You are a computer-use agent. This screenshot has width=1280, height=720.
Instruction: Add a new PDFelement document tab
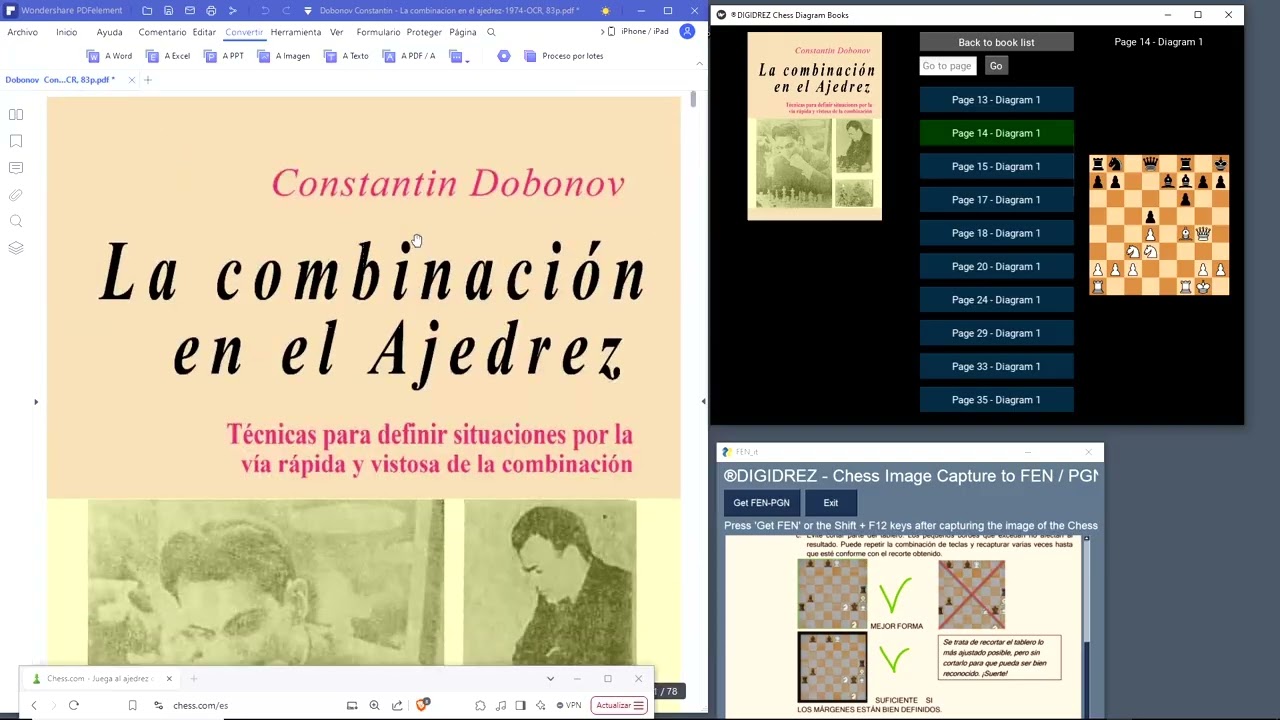click(148, 80)
